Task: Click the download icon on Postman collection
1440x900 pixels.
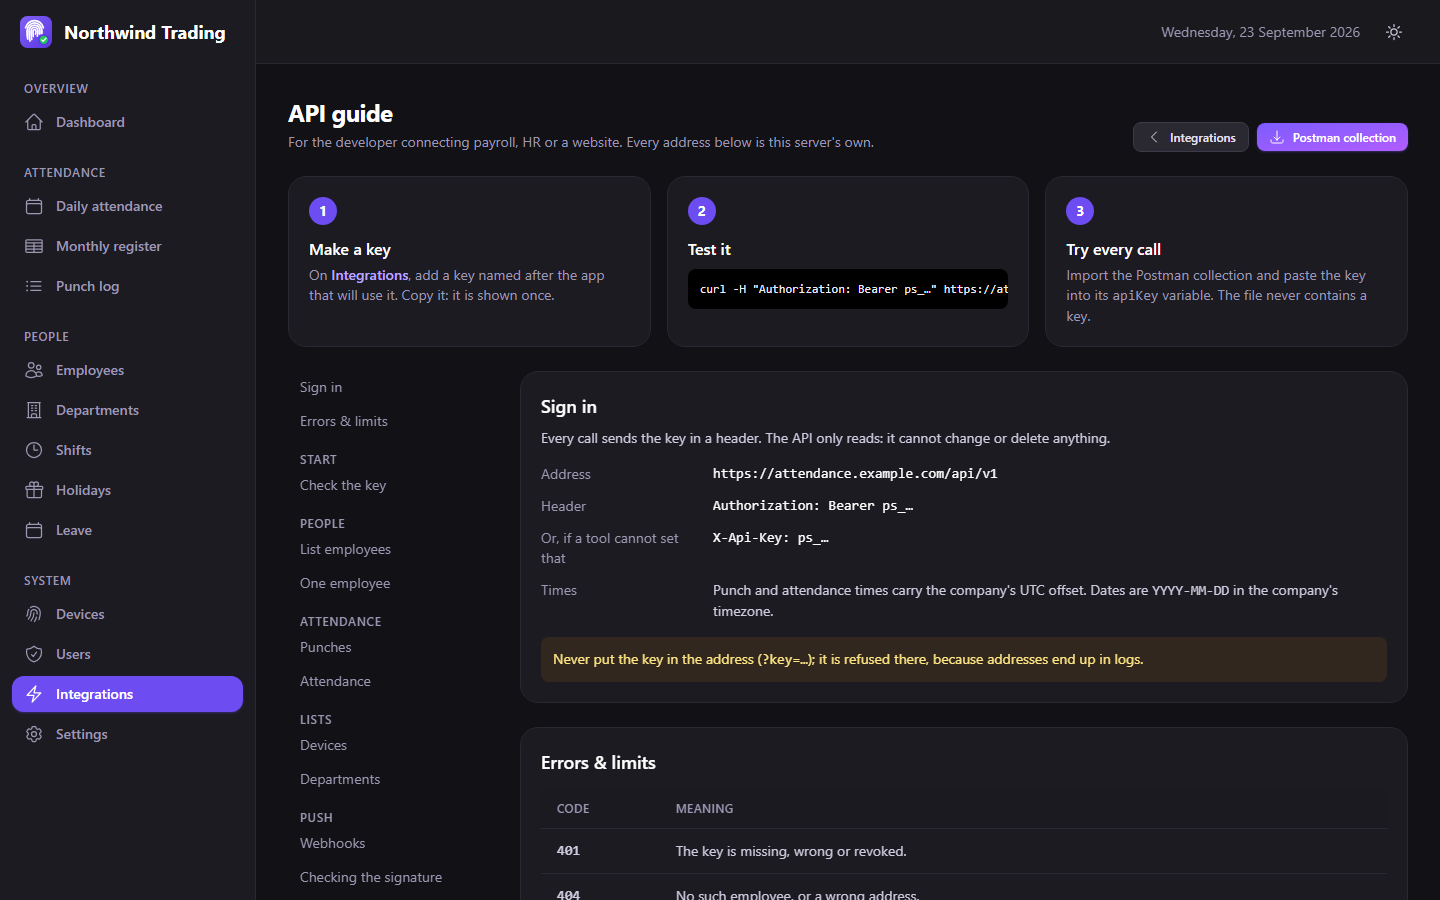Action: [x=1277, y=137]
